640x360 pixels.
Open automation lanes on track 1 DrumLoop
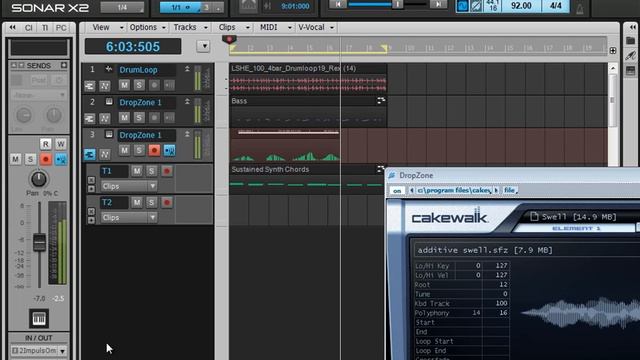pos(104,86)
